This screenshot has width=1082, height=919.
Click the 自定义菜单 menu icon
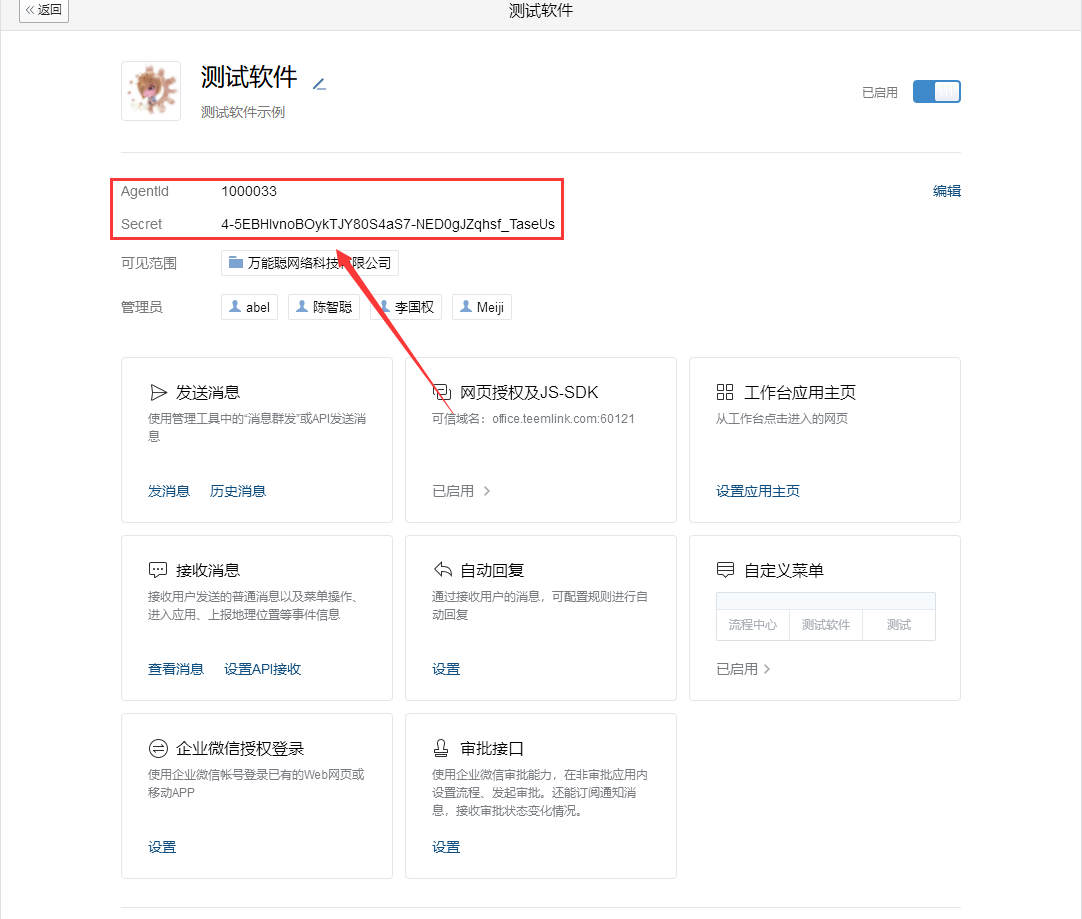pyautogui.click(x=724, y=570)
